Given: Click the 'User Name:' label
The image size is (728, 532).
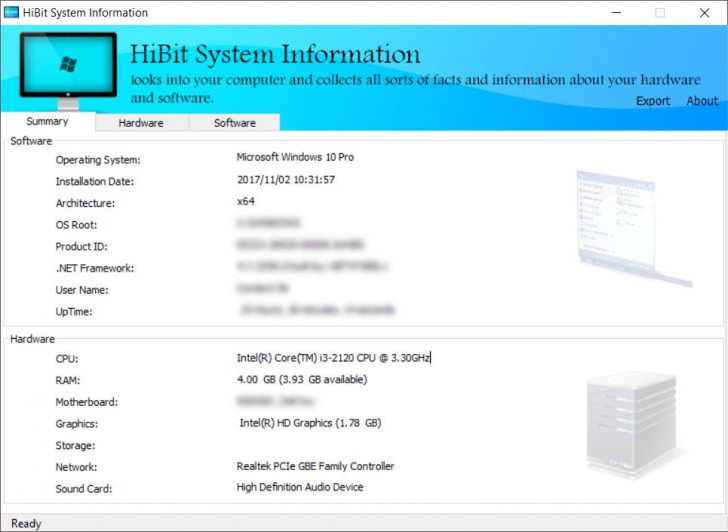Looking at the screenshot, I should [82, 290].
